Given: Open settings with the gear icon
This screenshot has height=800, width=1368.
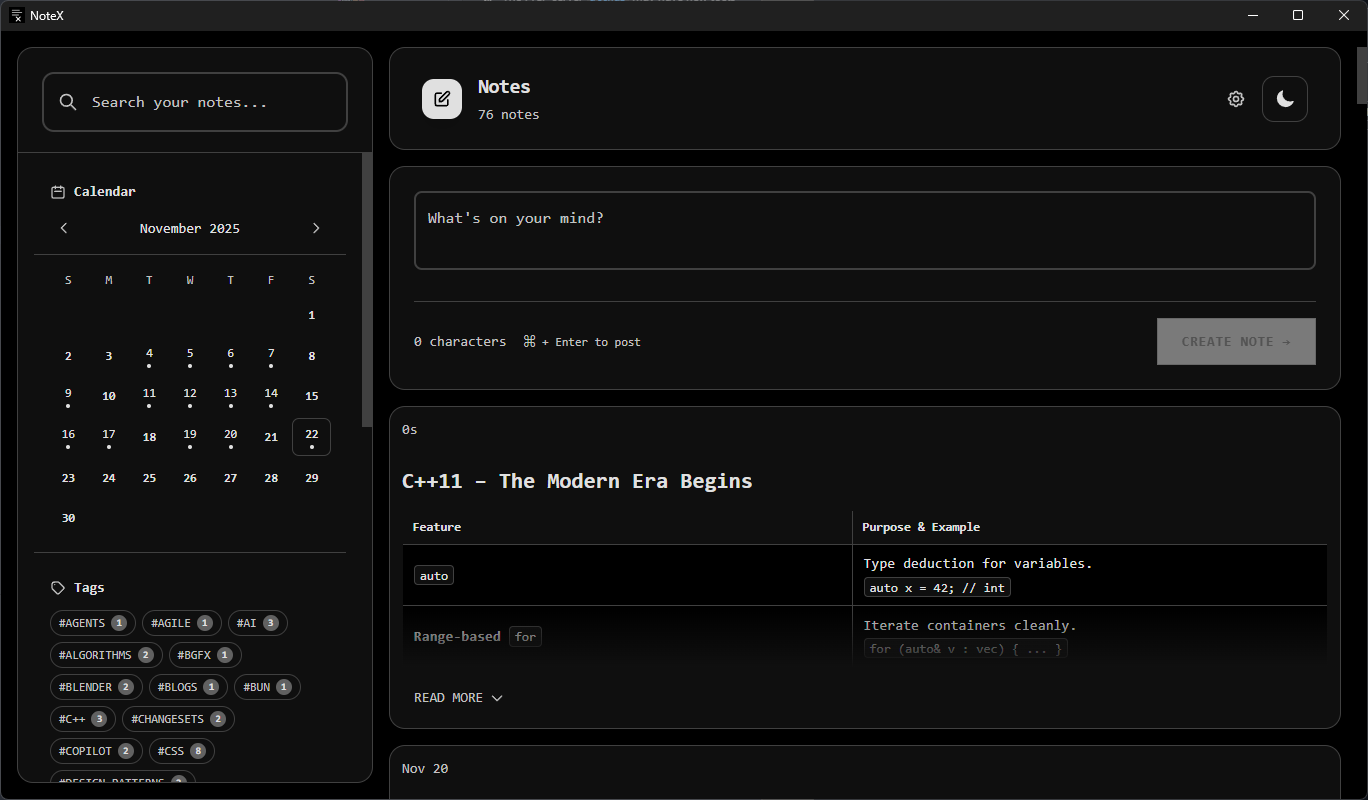Looking at the screenshot, I should pos(1236,99).
